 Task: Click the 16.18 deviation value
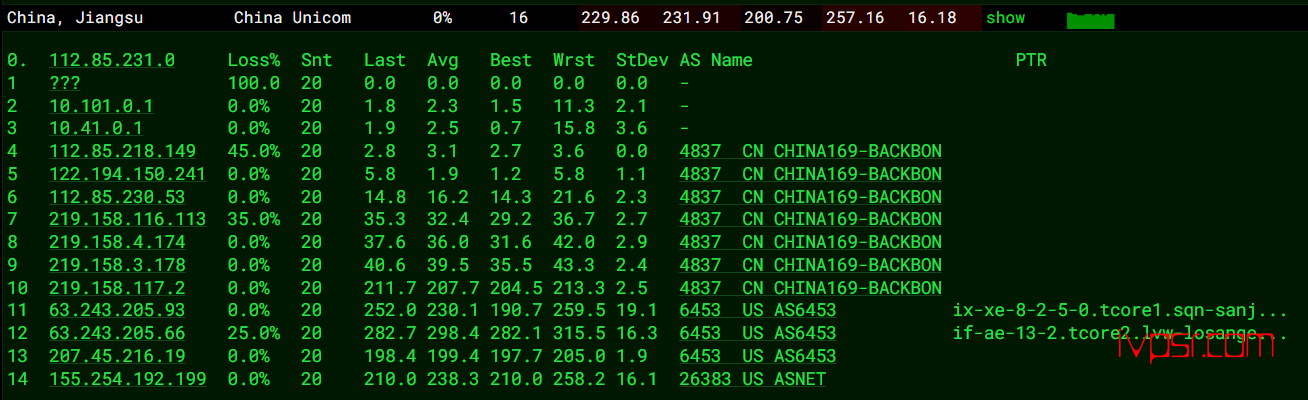[932, 18]
